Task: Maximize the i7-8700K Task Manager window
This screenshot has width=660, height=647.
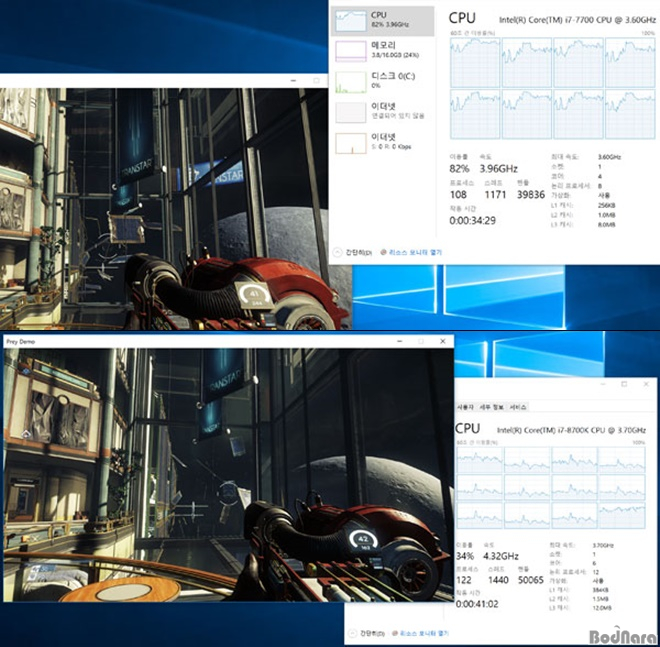Action: [624, 384]
